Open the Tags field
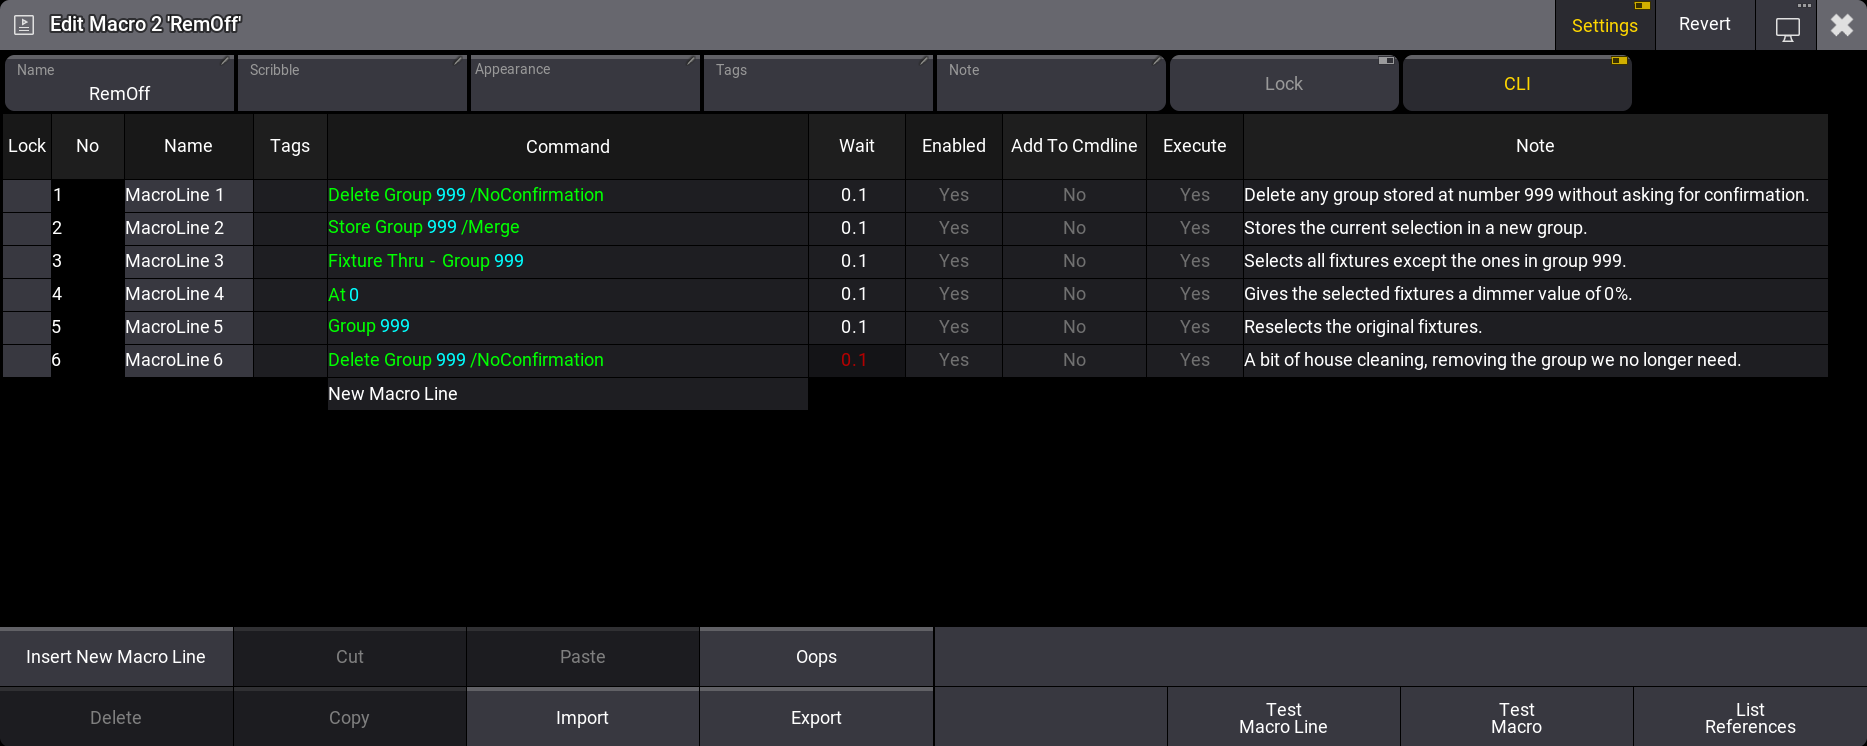 [818, 84]
